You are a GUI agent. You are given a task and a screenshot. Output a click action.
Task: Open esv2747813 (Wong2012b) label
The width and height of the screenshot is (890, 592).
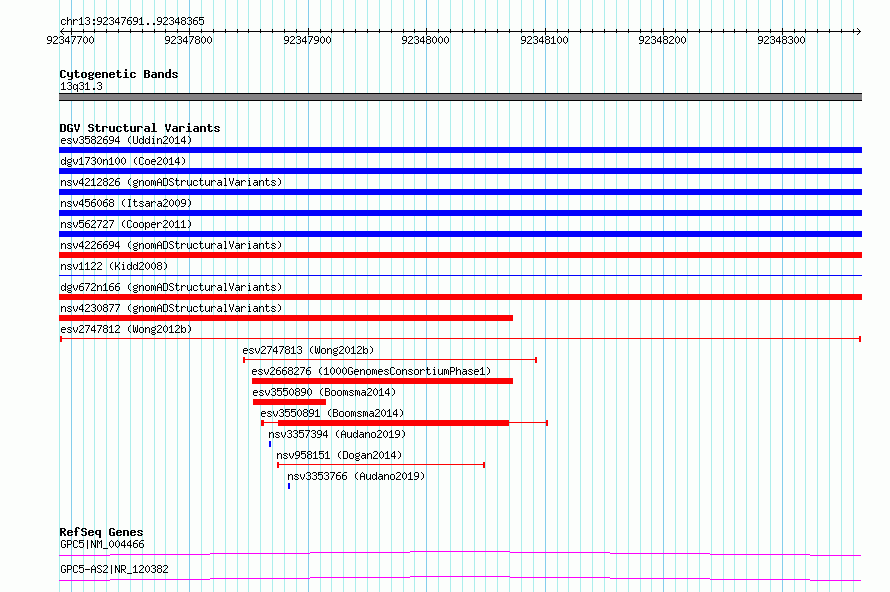[308, 350]
